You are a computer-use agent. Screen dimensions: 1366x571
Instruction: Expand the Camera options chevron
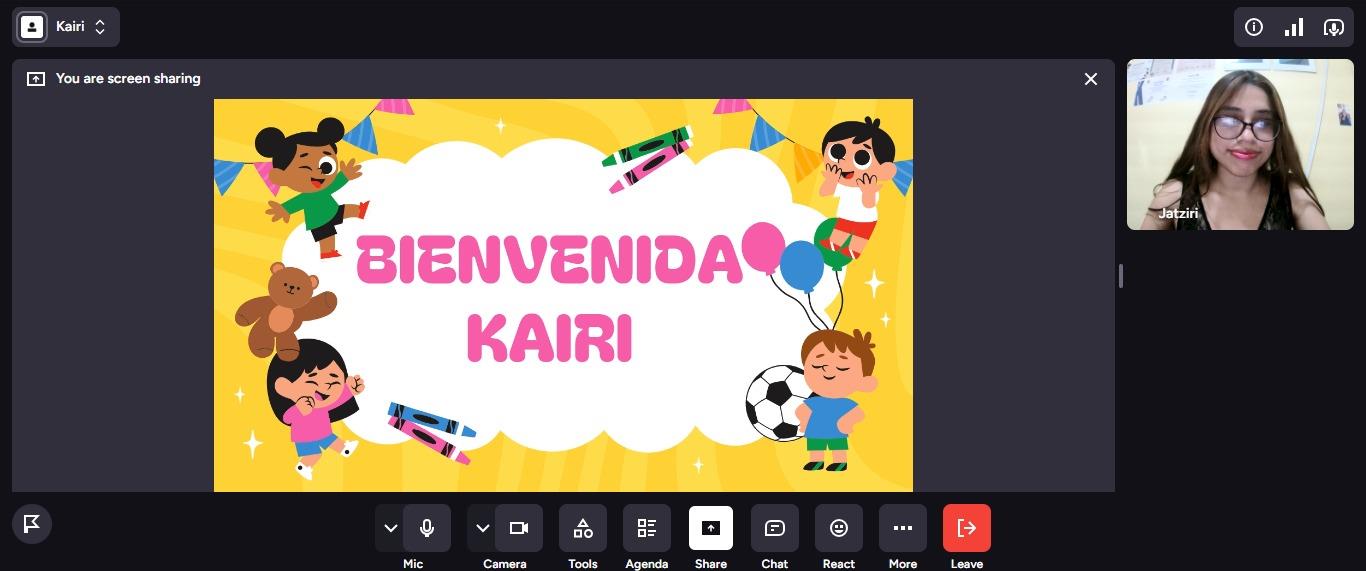click(x=482, y=528)
